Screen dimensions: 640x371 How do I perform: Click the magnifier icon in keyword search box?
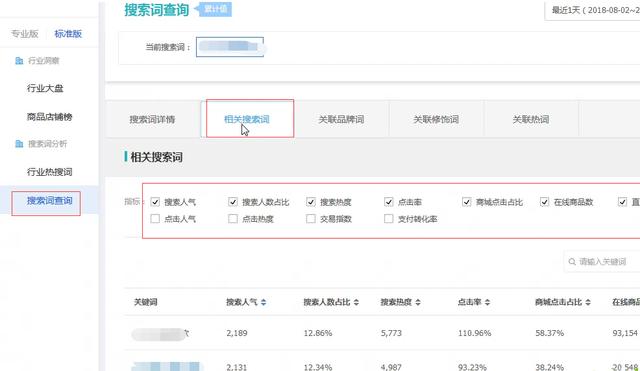(572, 262)
